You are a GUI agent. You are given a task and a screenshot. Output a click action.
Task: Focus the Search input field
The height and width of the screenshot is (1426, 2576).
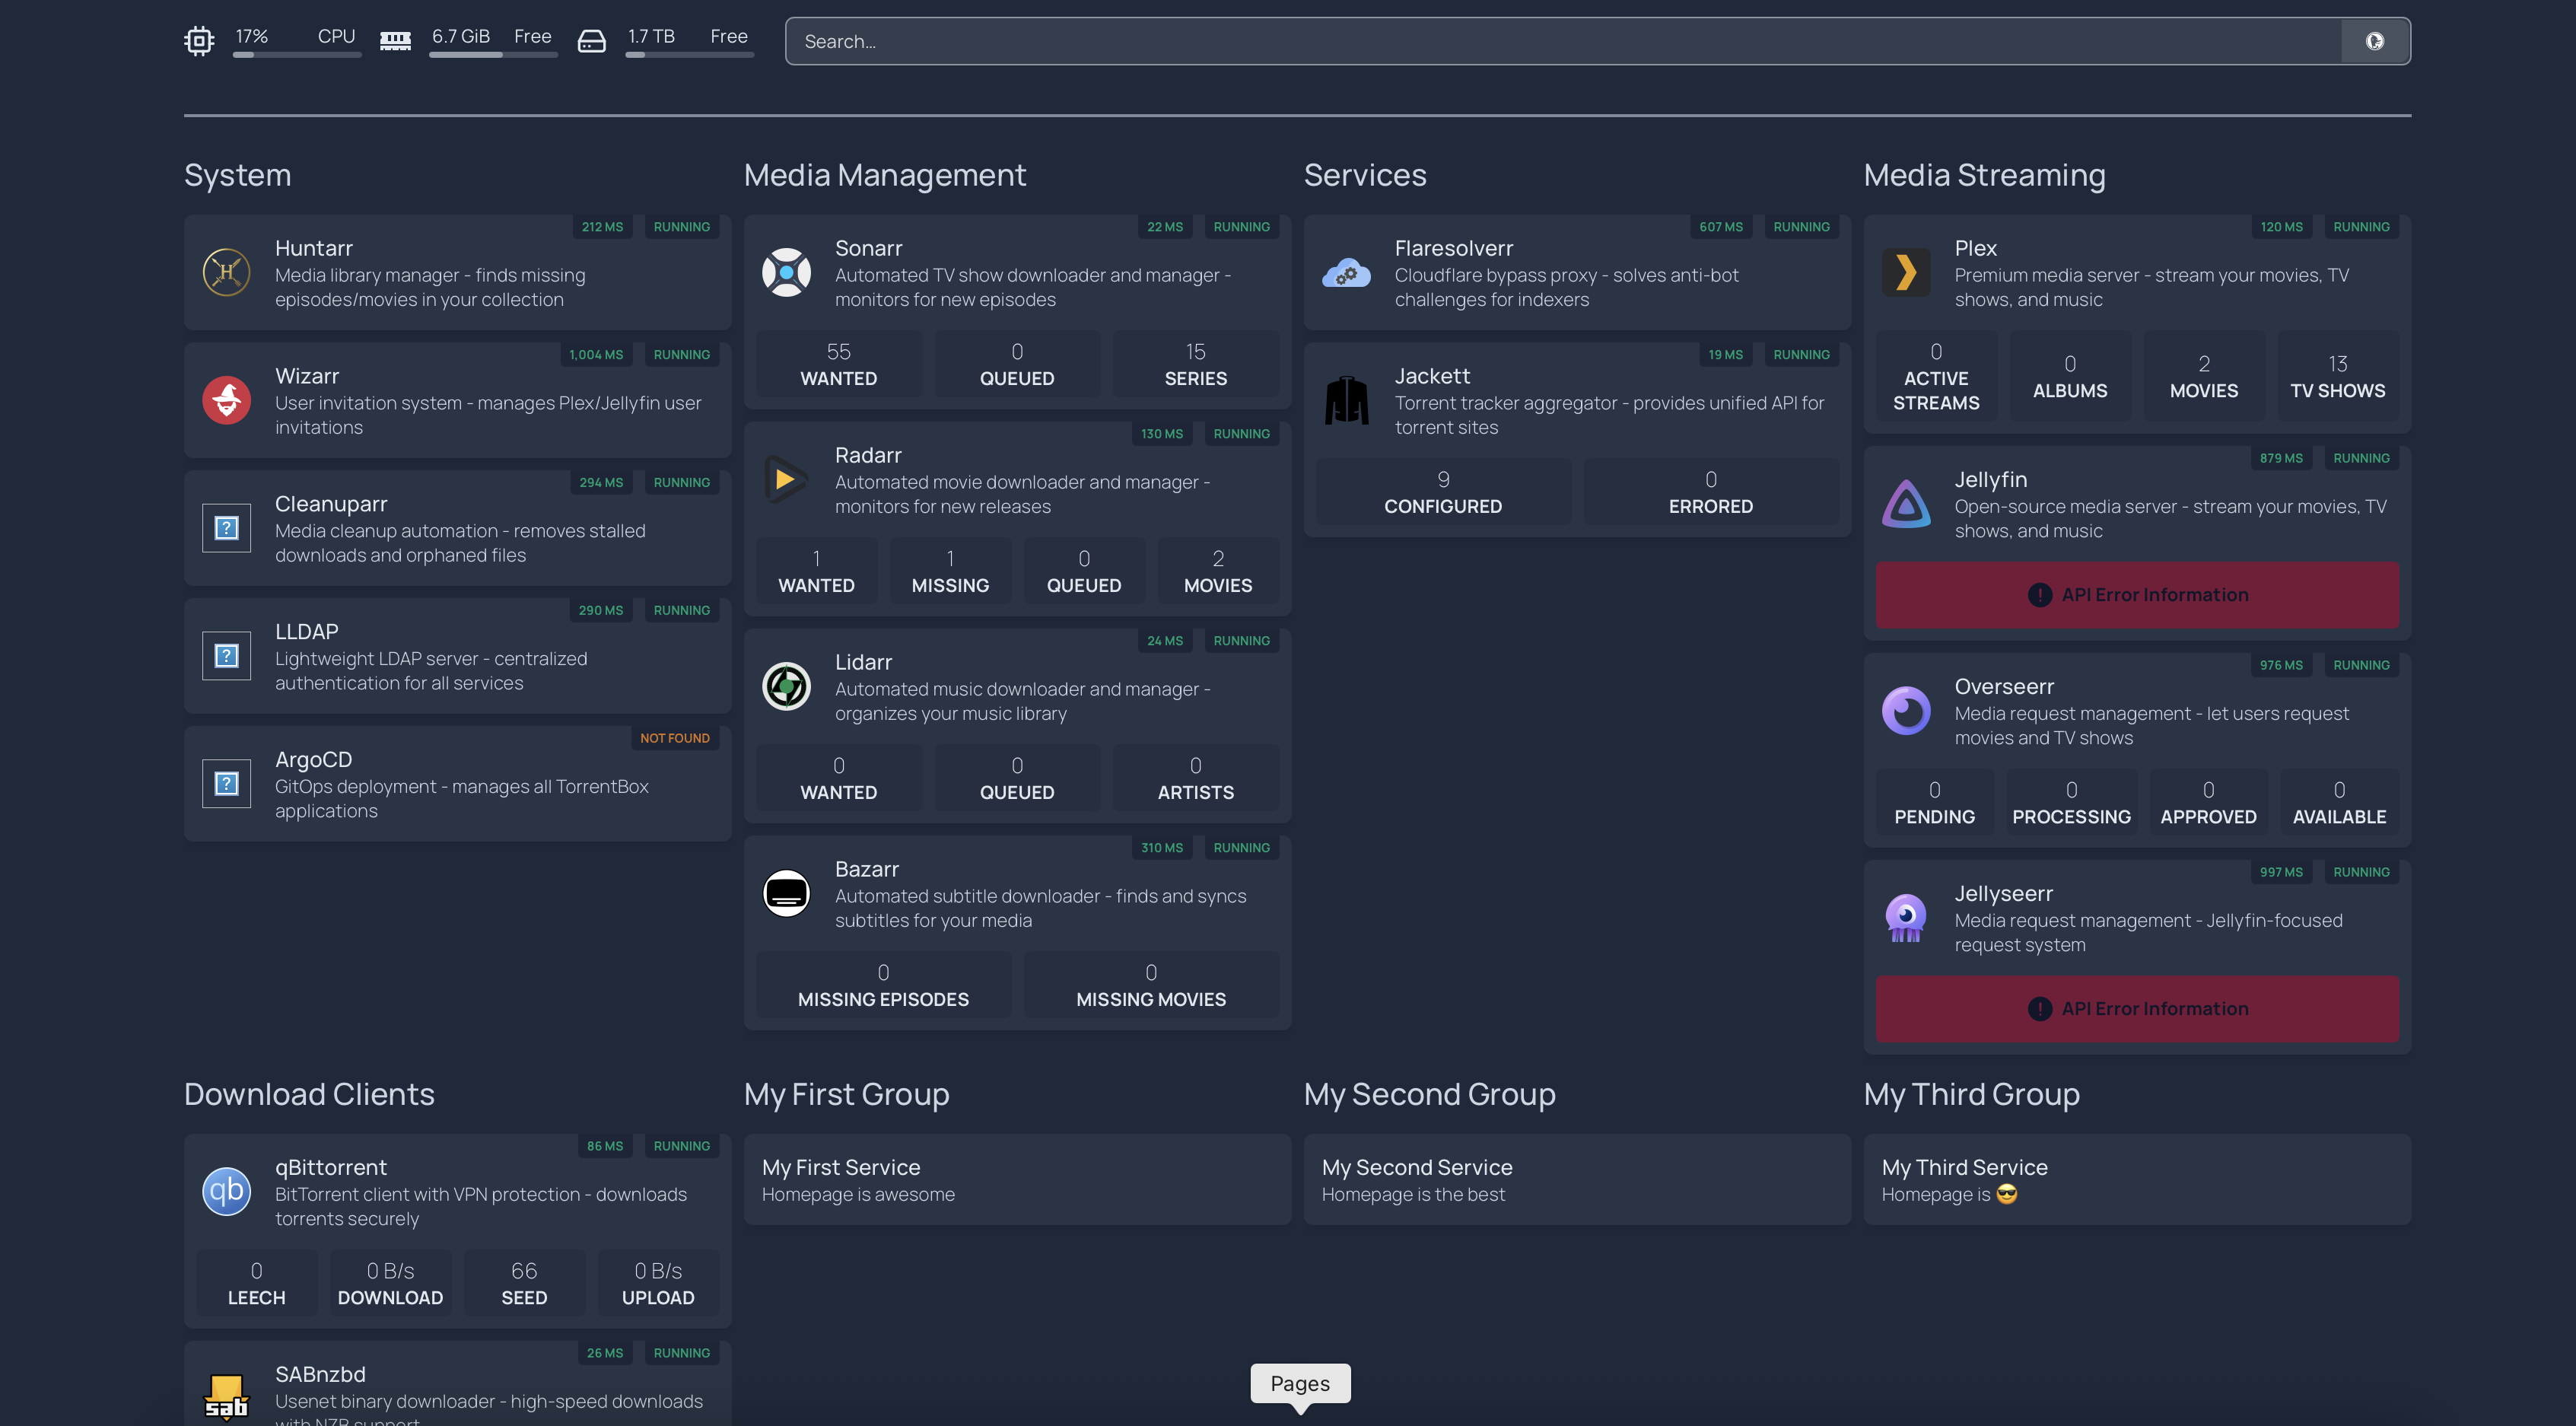click(x=1563, y=41)
